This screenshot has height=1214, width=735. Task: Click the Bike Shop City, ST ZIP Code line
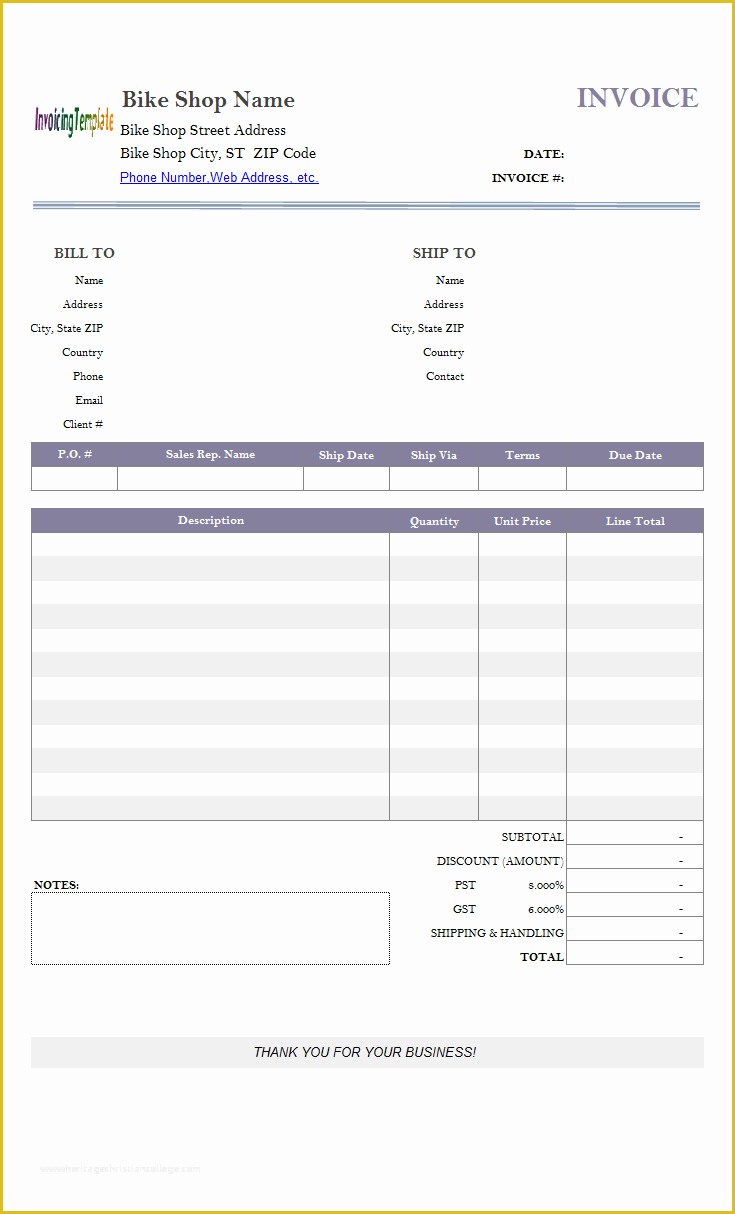point(218,153)
